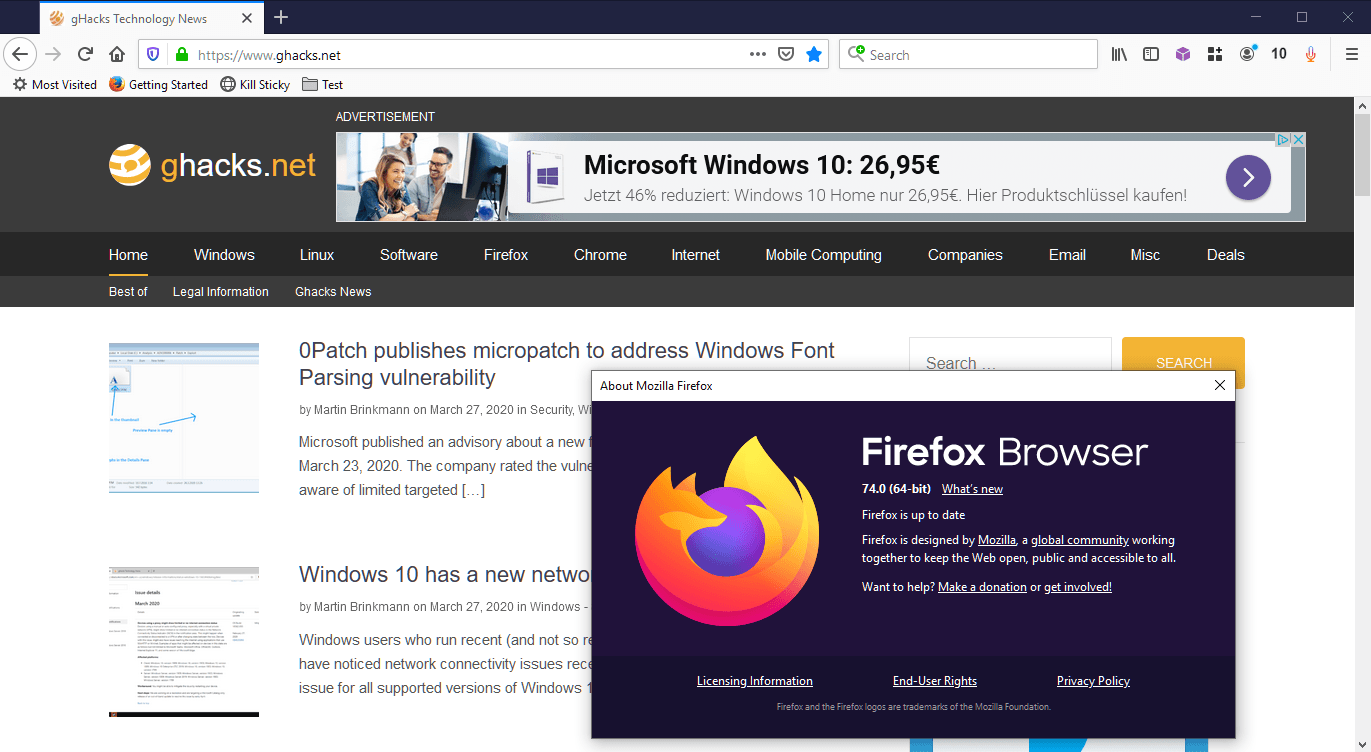Viewport: 1371px width, 752px height.
Task: Toggle the blue bookmark star
Action: click(x=814, y=54)
